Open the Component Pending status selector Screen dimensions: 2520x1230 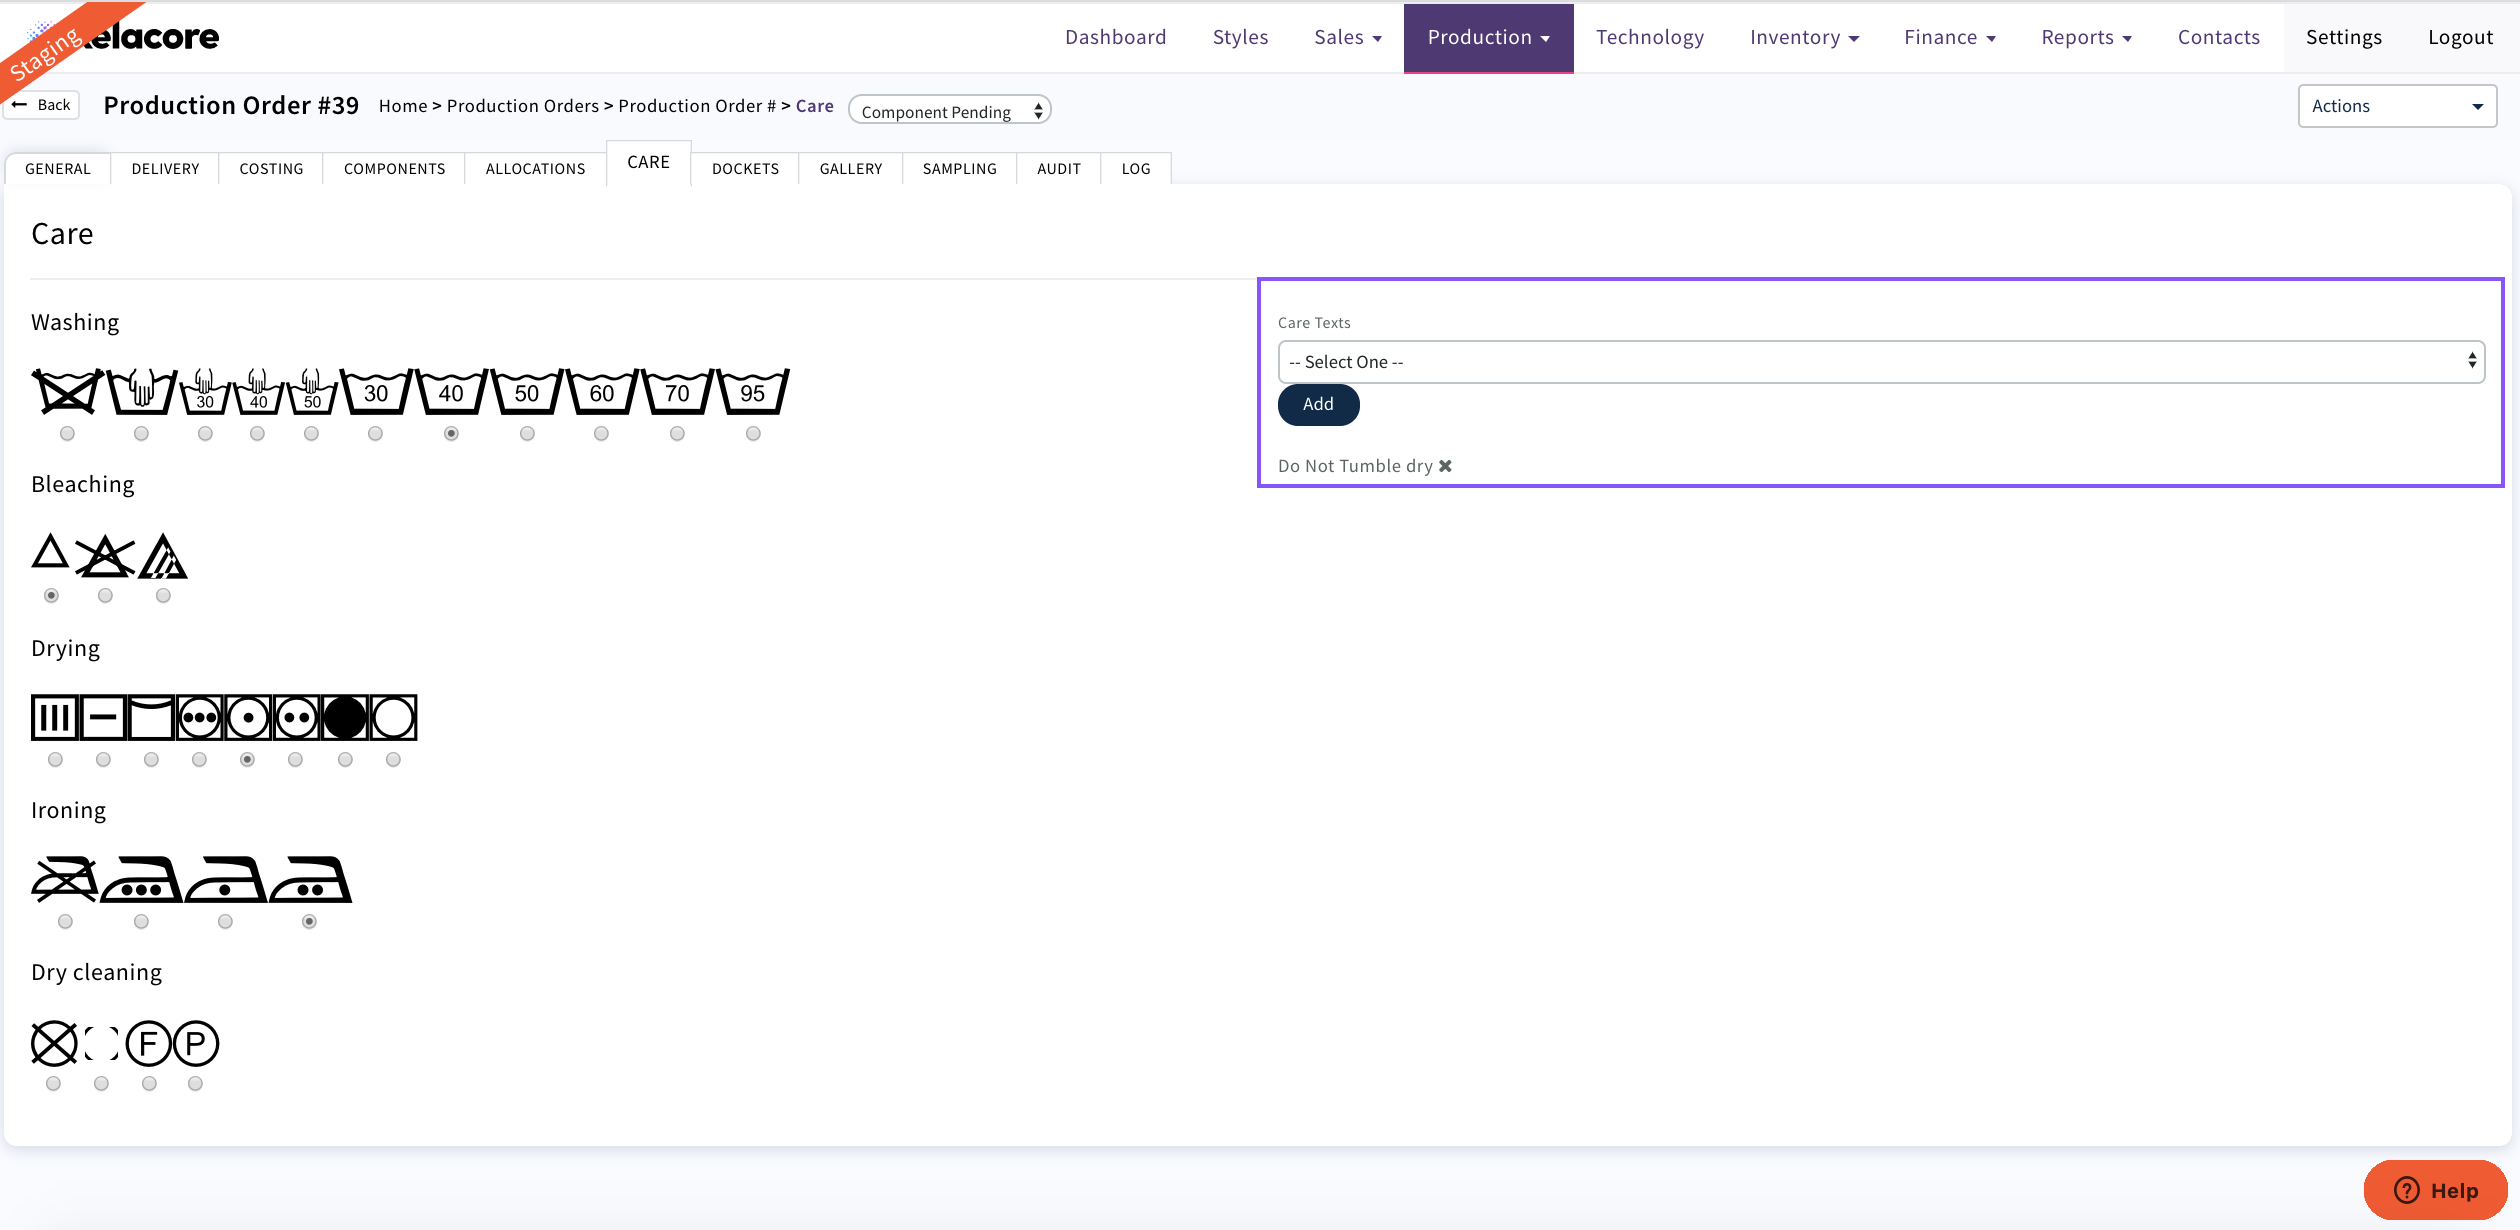point(948,110)
